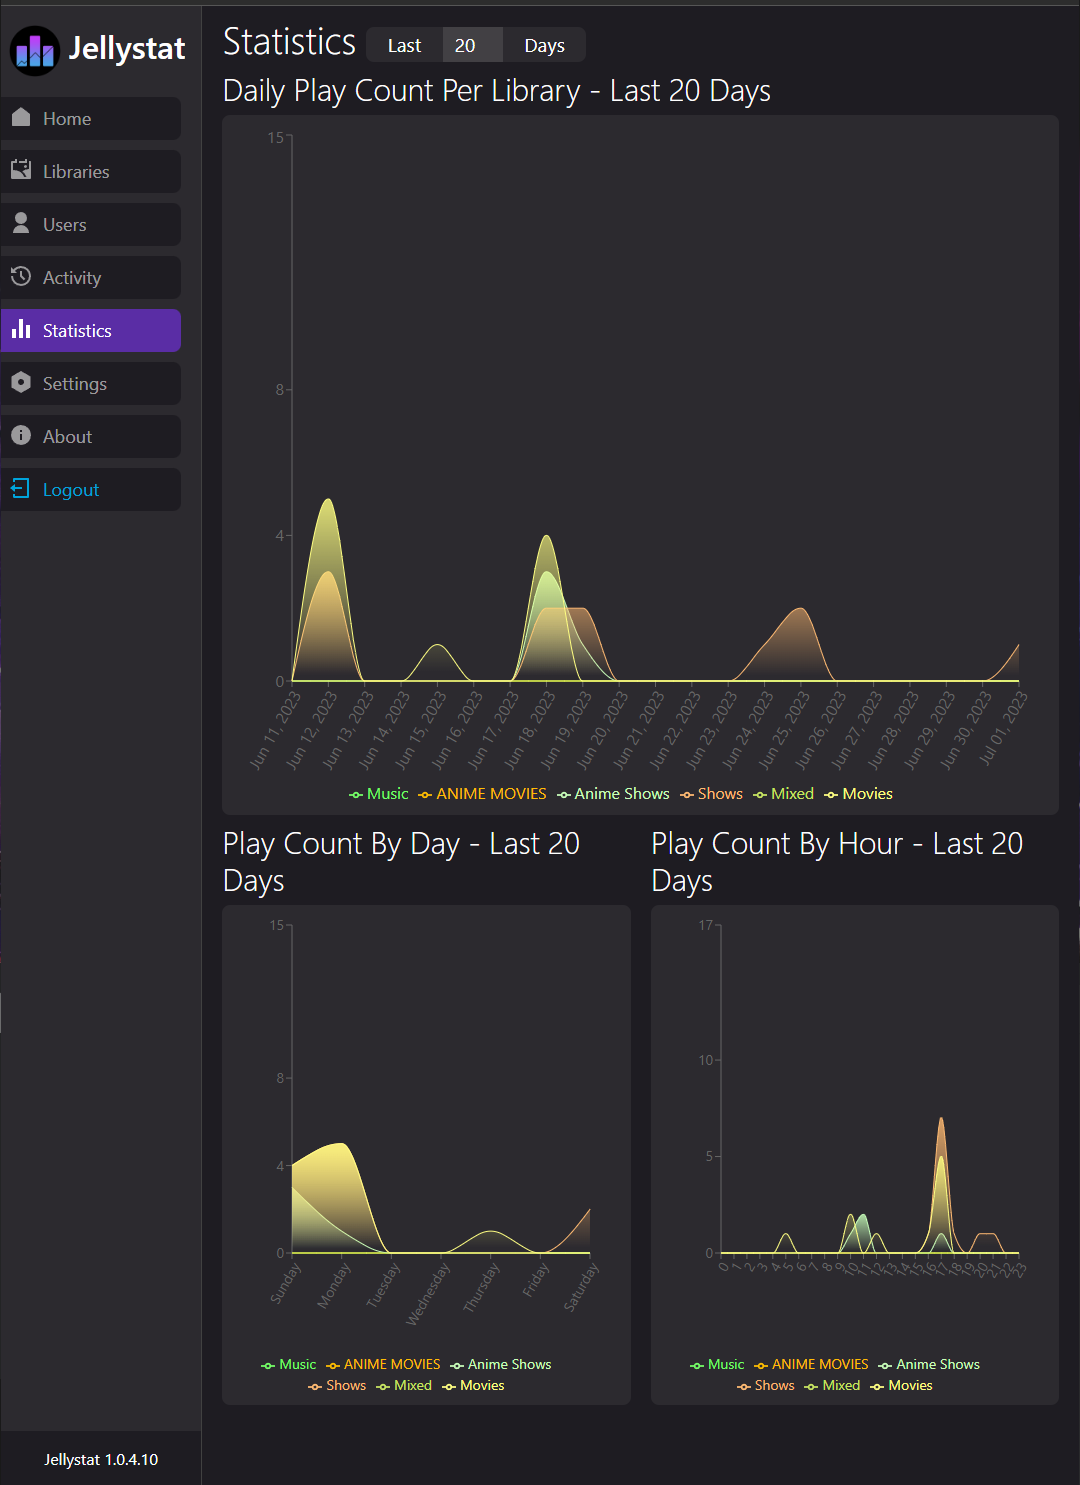Toggle Anime Shows in Play Count By Day legend
Viewport: 1080px width, 1485px height.
click(501, 1364)
